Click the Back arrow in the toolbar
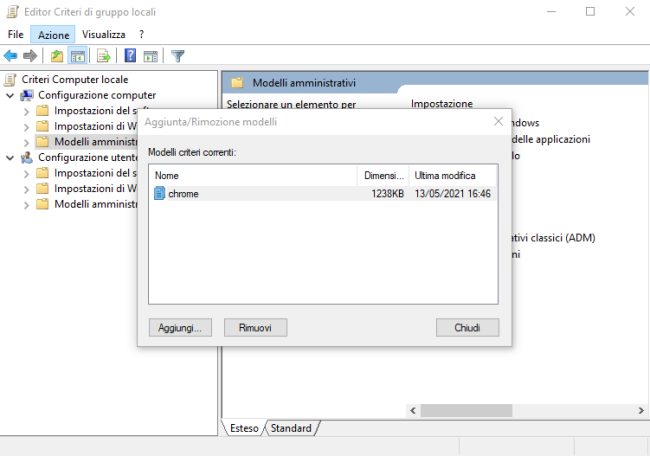 tap(11, 56)
